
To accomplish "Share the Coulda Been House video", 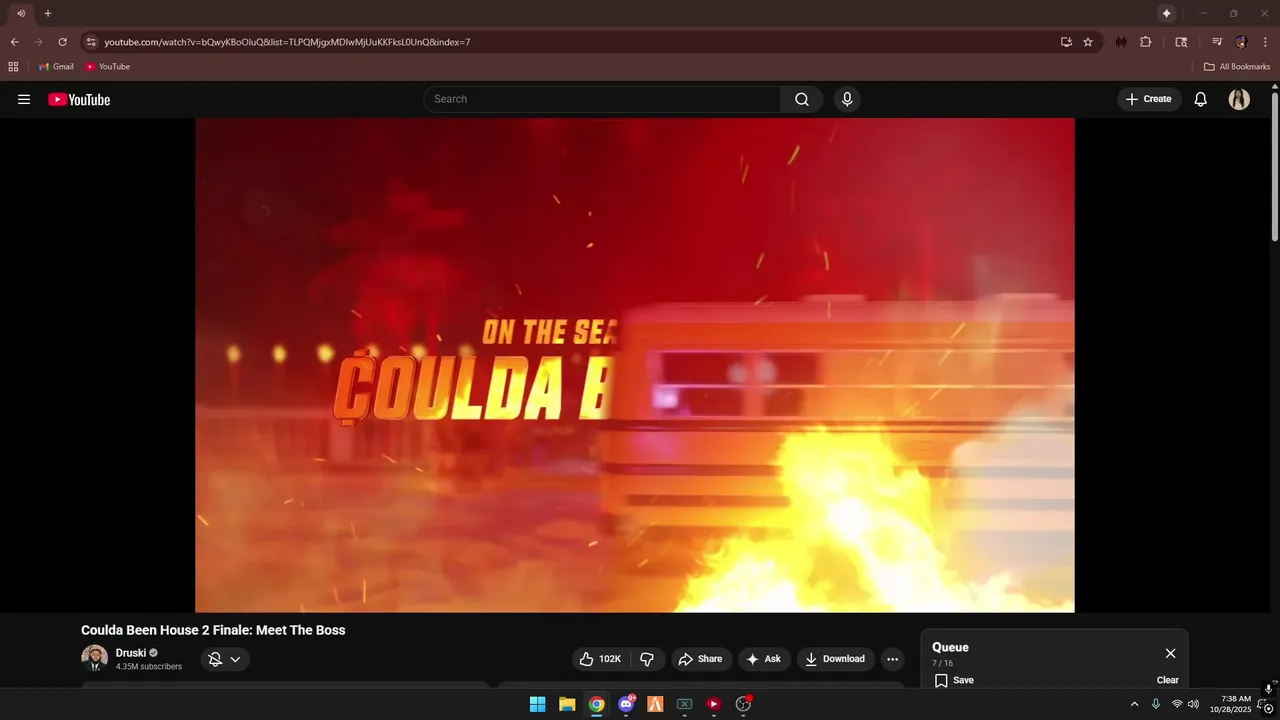I will (x=701, y=659).
